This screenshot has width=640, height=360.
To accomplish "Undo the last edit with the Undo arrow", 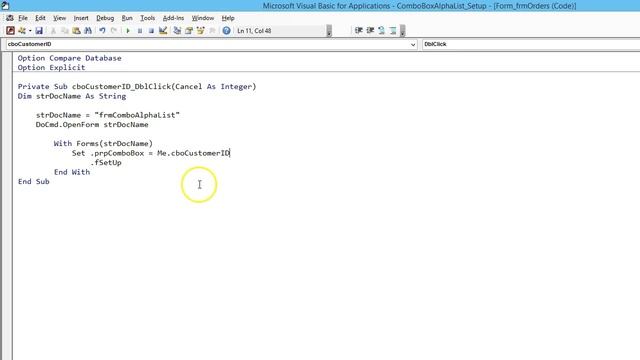I will click(x=102, y=31).
